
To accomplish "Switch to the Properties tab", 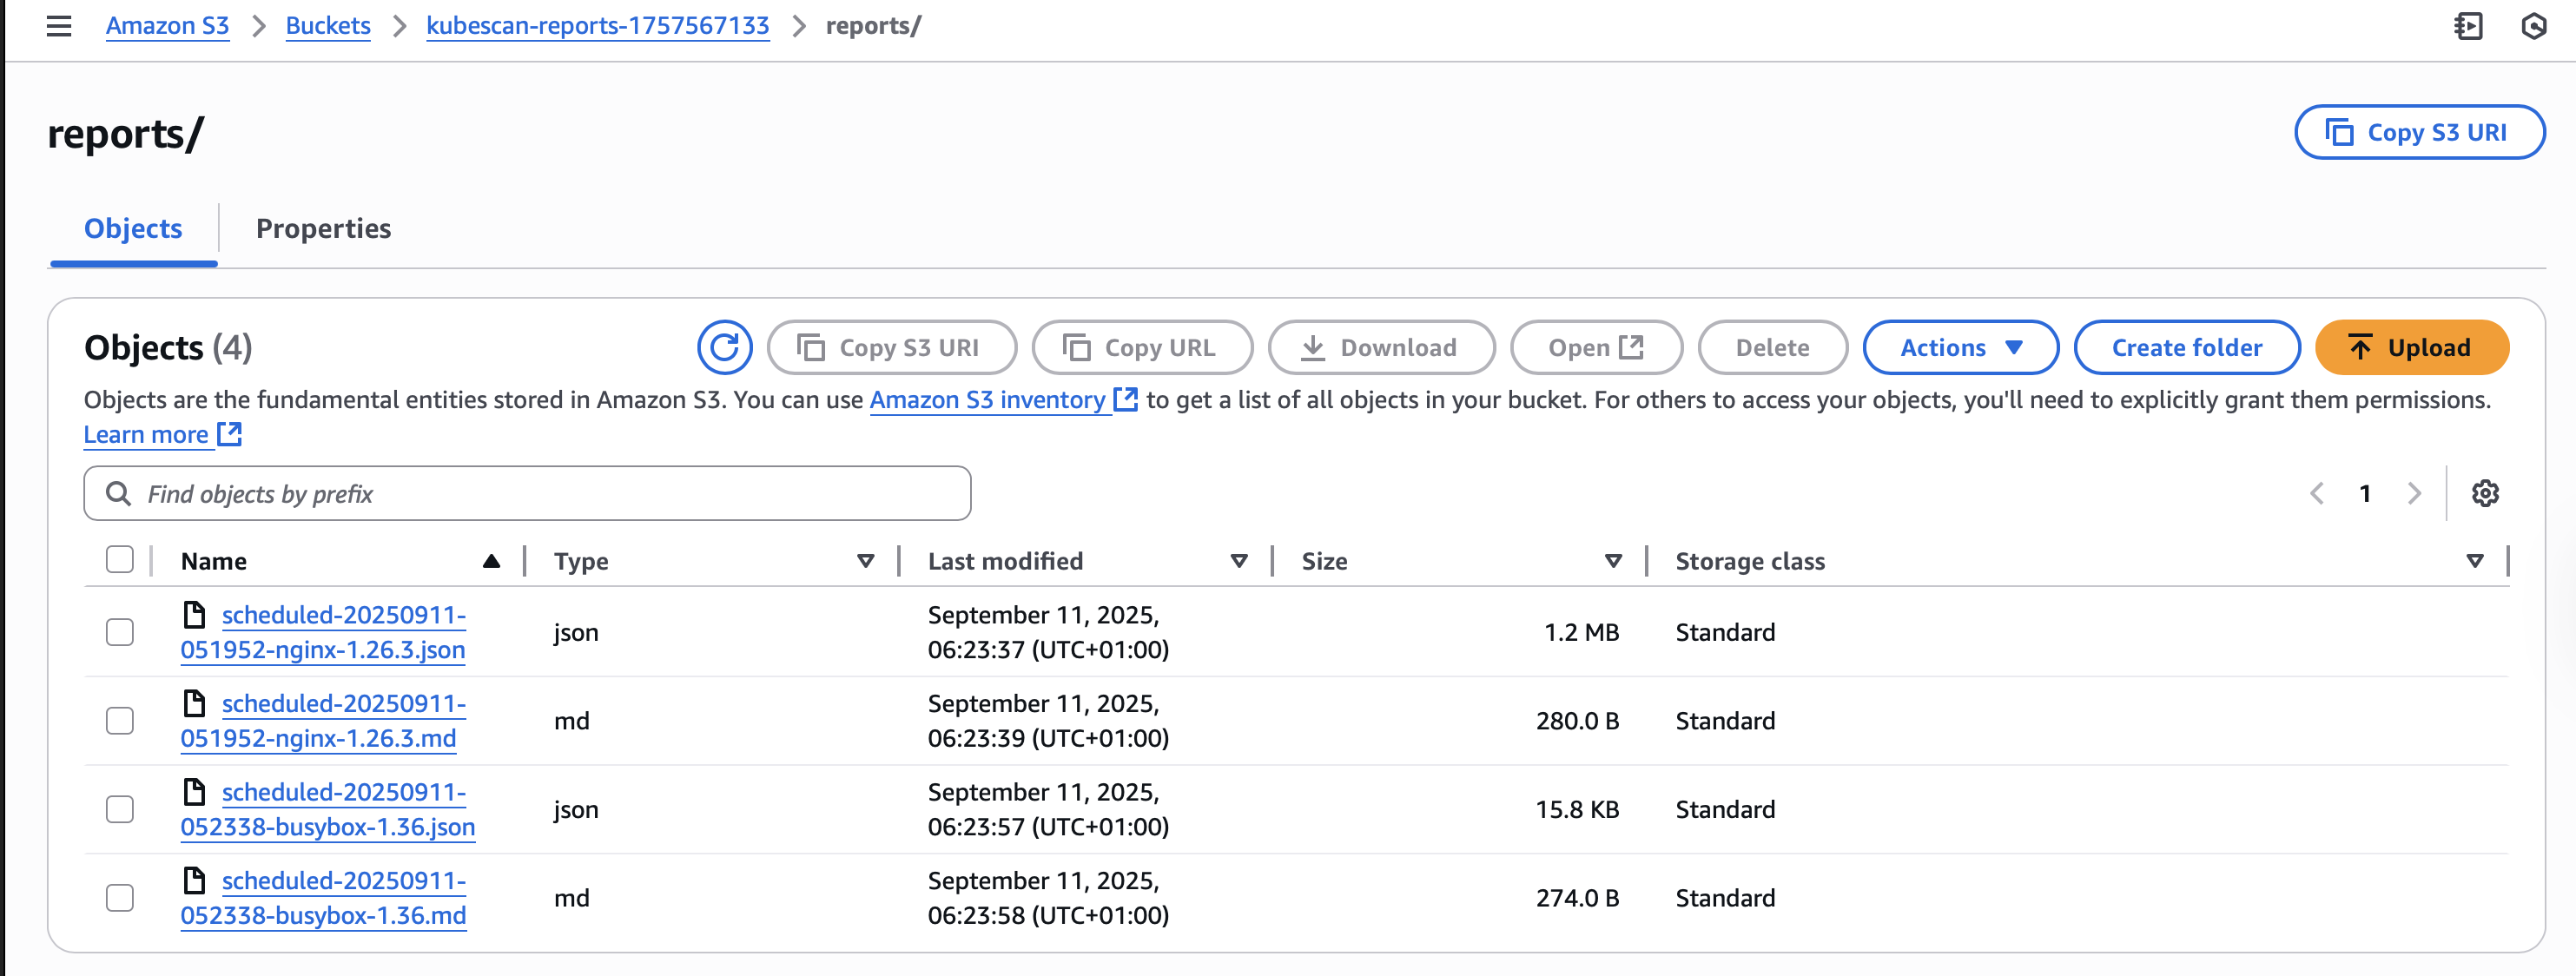I will pyautogui.click(x=323, y=228).
